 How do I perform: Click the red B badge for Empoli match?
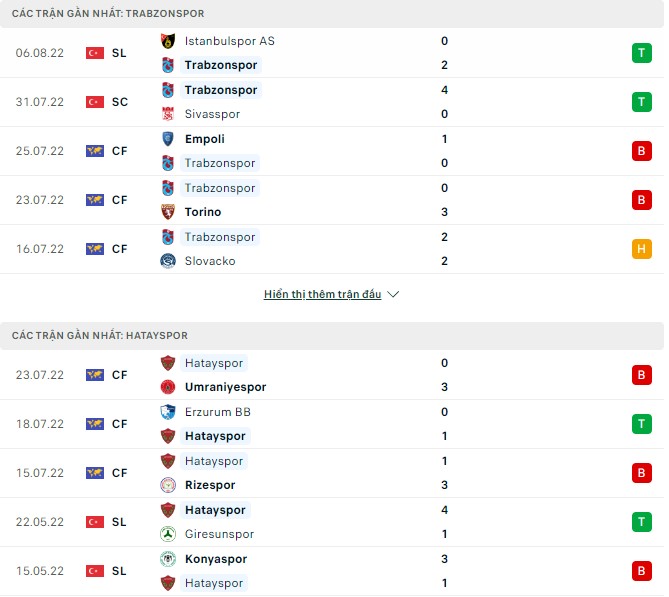pos(640,151)
